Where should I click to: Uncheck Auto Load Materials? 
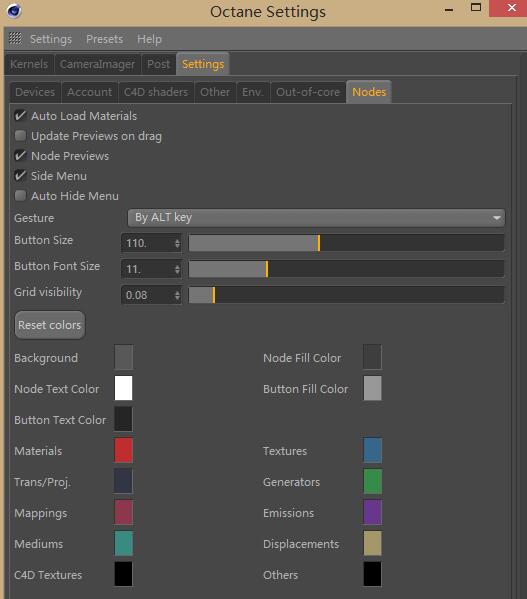(20, 115)
